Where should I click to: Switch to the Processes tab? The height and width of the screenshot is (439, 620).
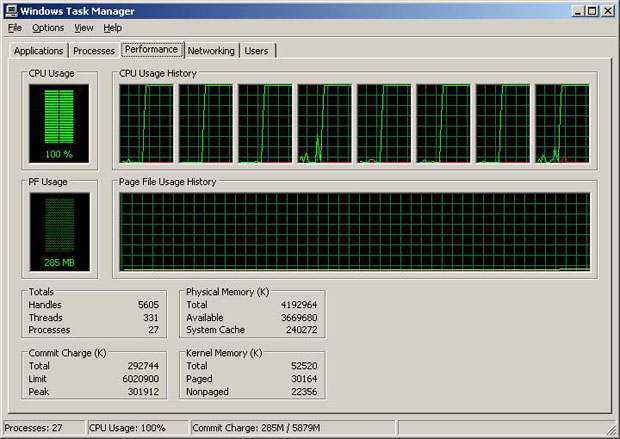pos(94,51)
